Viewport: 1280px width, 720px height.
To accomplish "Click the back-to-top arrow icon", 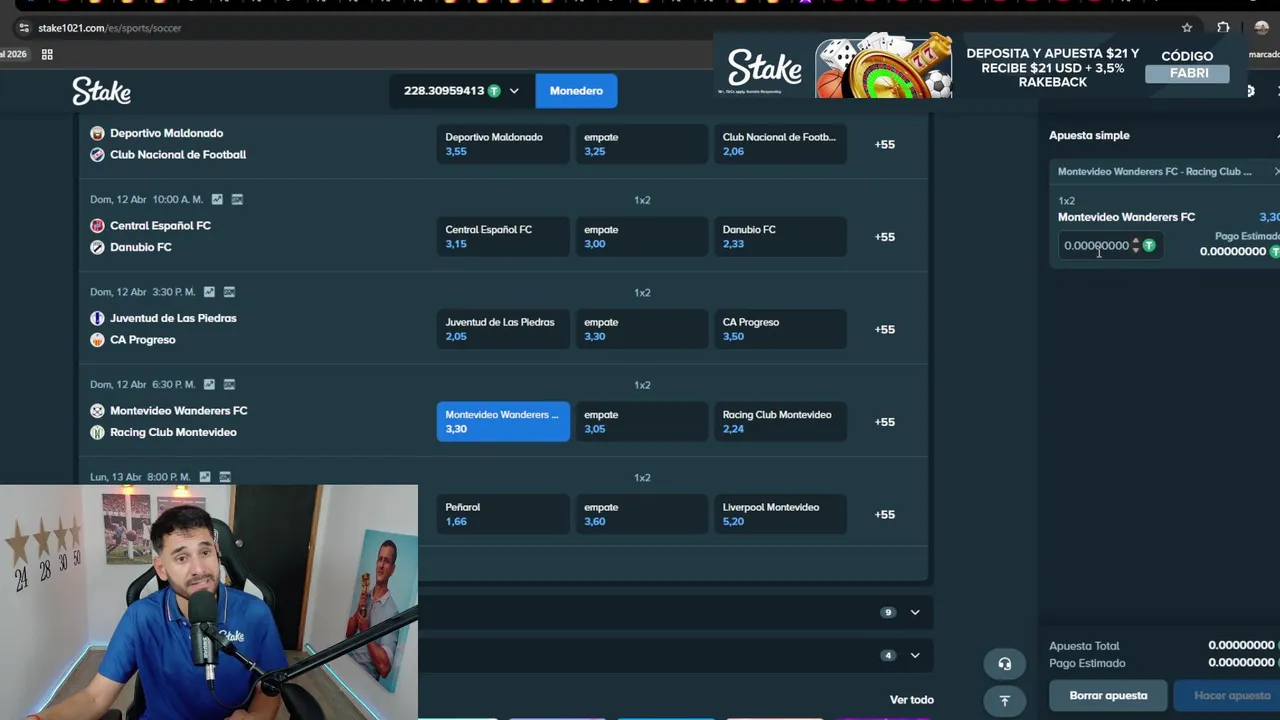I will click(1005, 700).
